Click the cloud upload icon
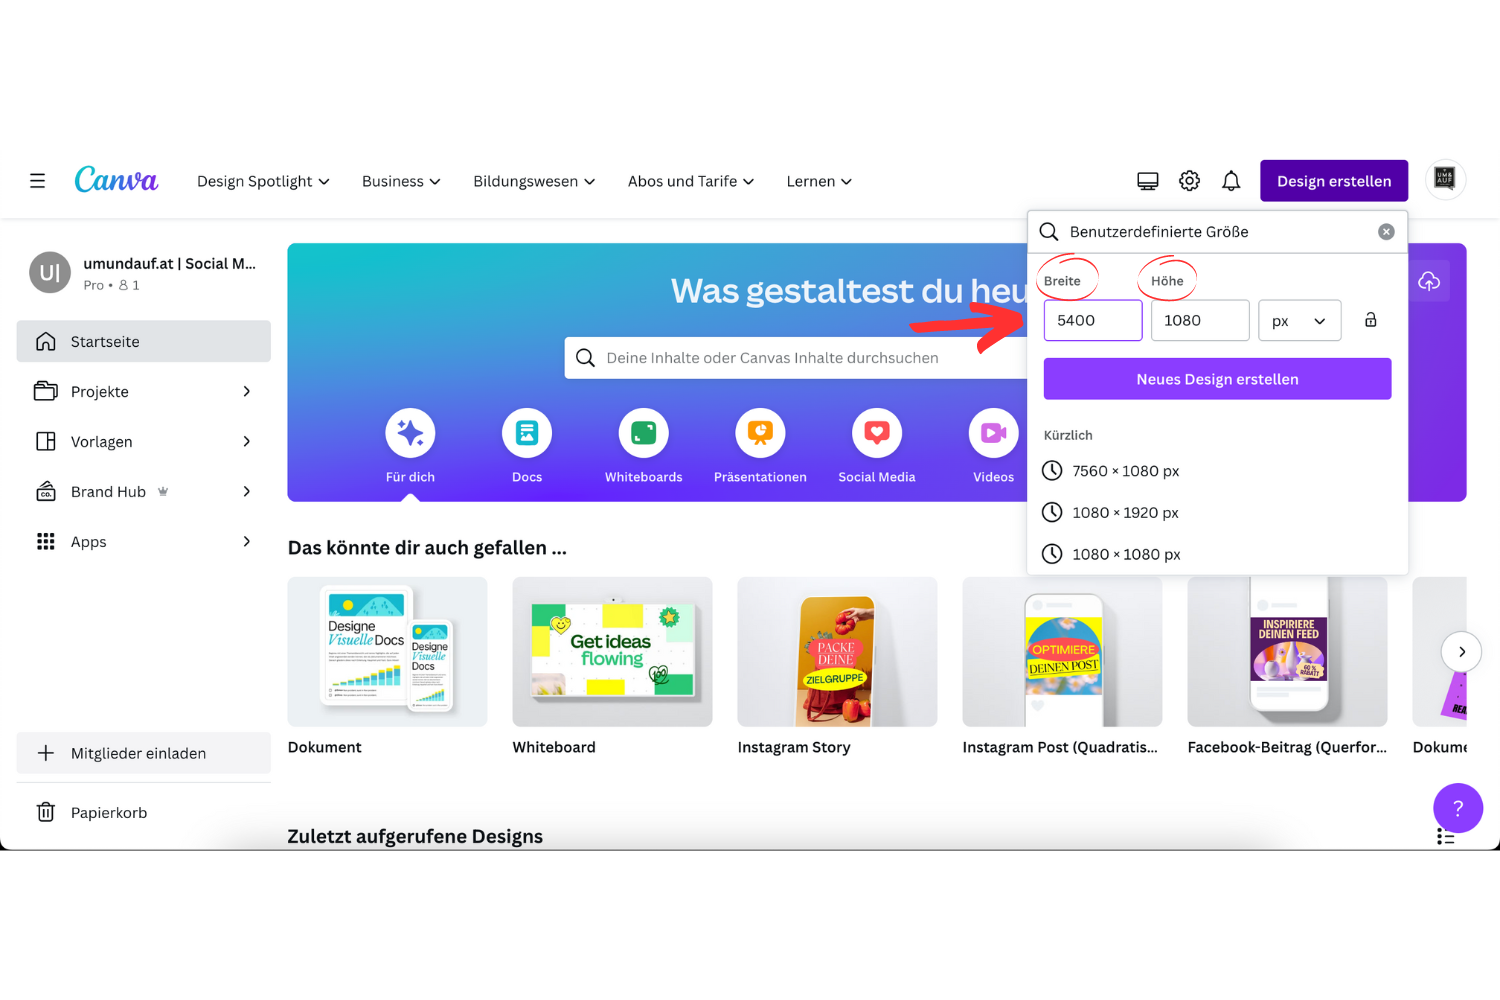This screenshot has height=1000, width=1500. (x=1429, y=281)
